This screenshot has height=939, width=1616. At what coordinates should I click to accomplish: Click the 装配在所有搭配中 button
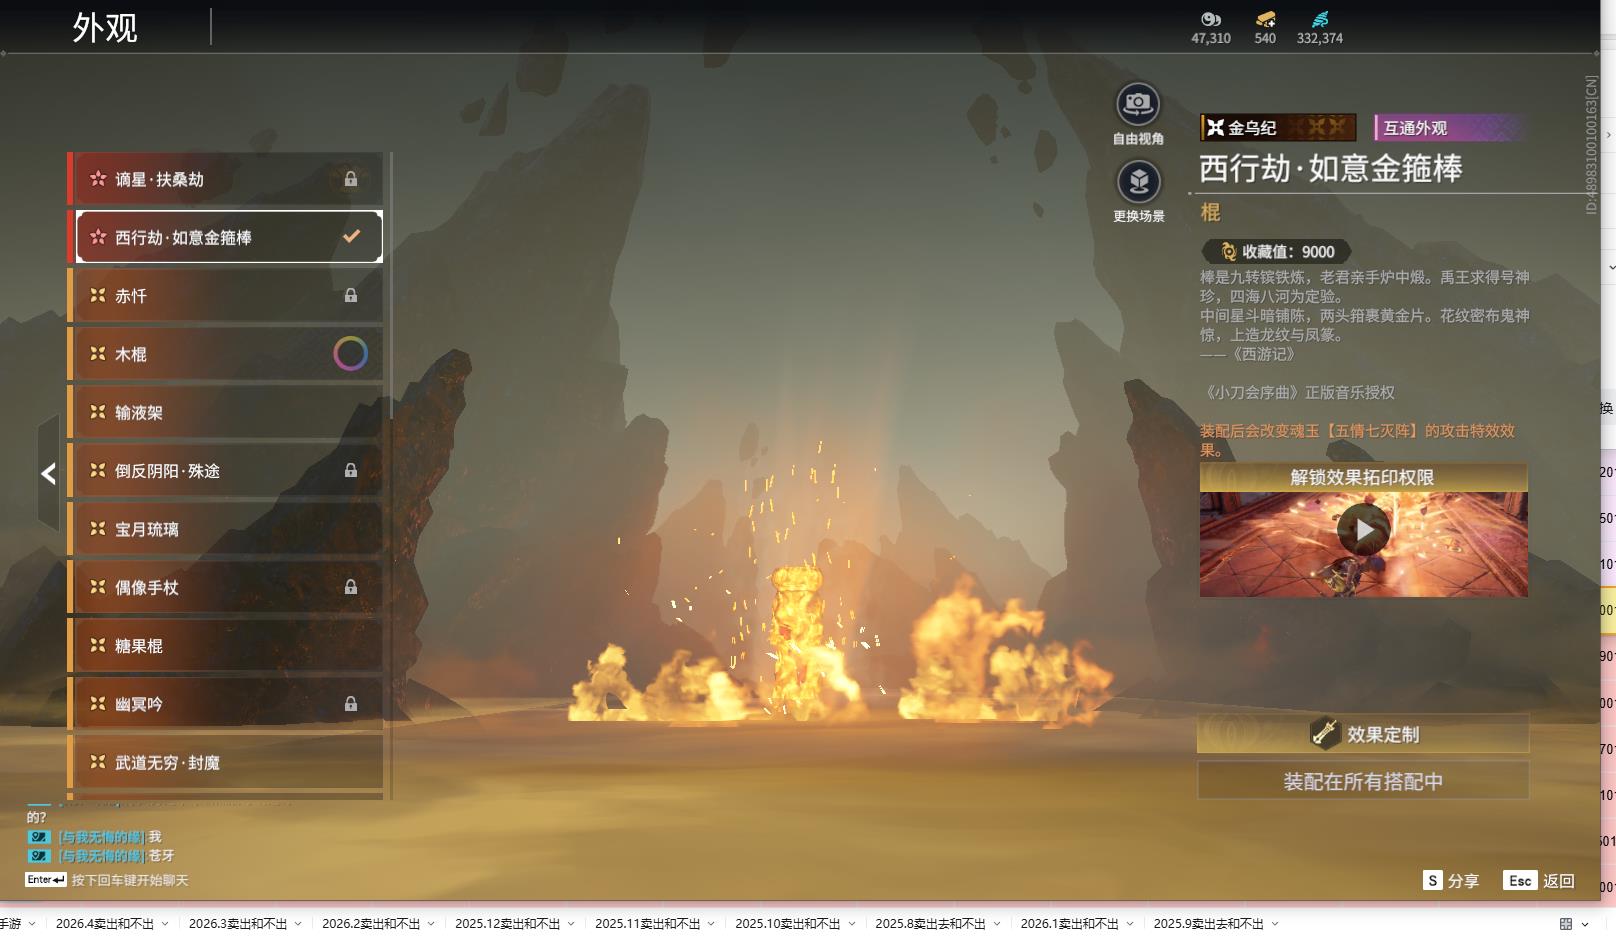tap(1362, 781)
